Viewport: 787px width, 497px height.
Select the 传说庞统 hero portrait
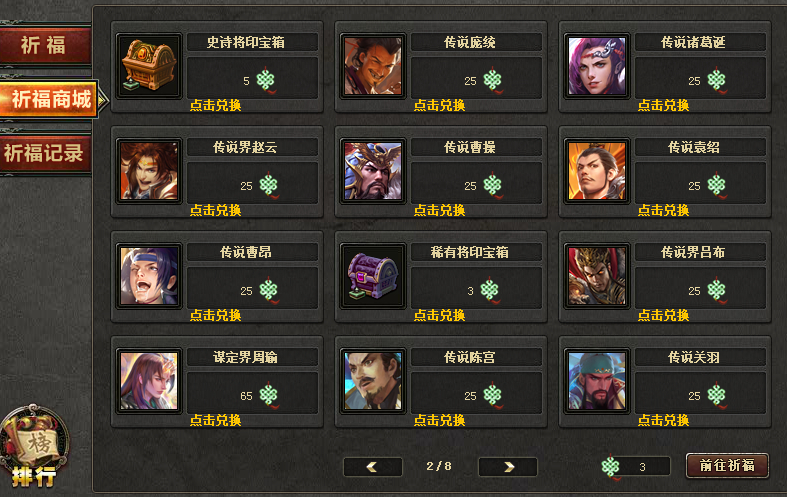pos(373,66)
